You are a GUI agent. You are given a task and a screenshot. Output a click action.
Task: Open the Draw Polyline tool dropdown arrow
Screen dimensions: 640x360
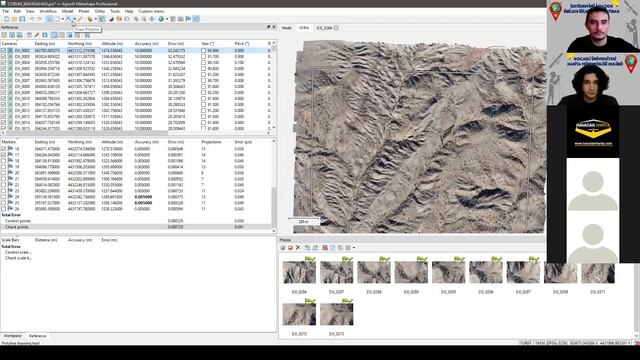pyautogui.click(x=74, y=19)
